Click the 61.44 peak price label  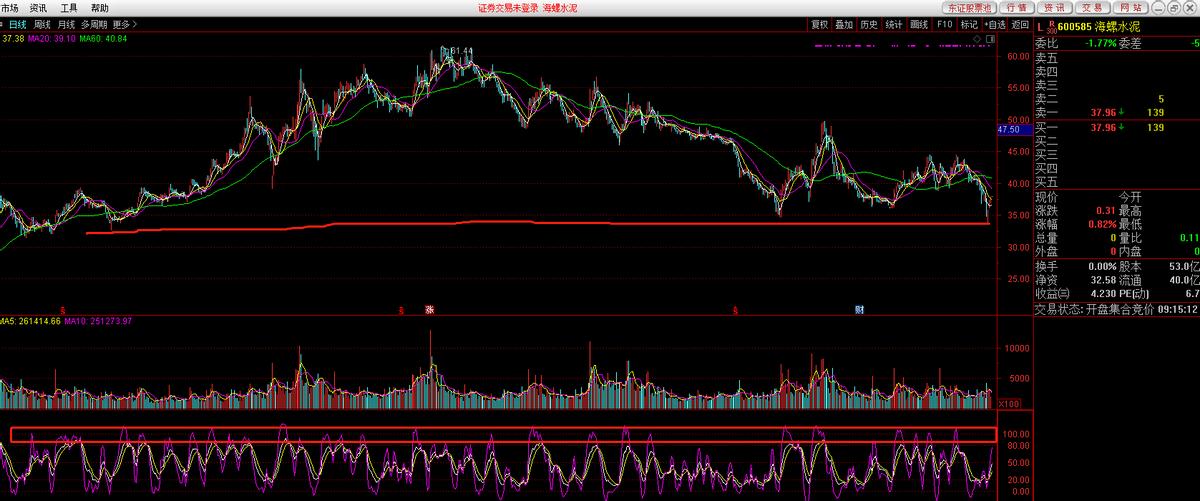(460, 50)
